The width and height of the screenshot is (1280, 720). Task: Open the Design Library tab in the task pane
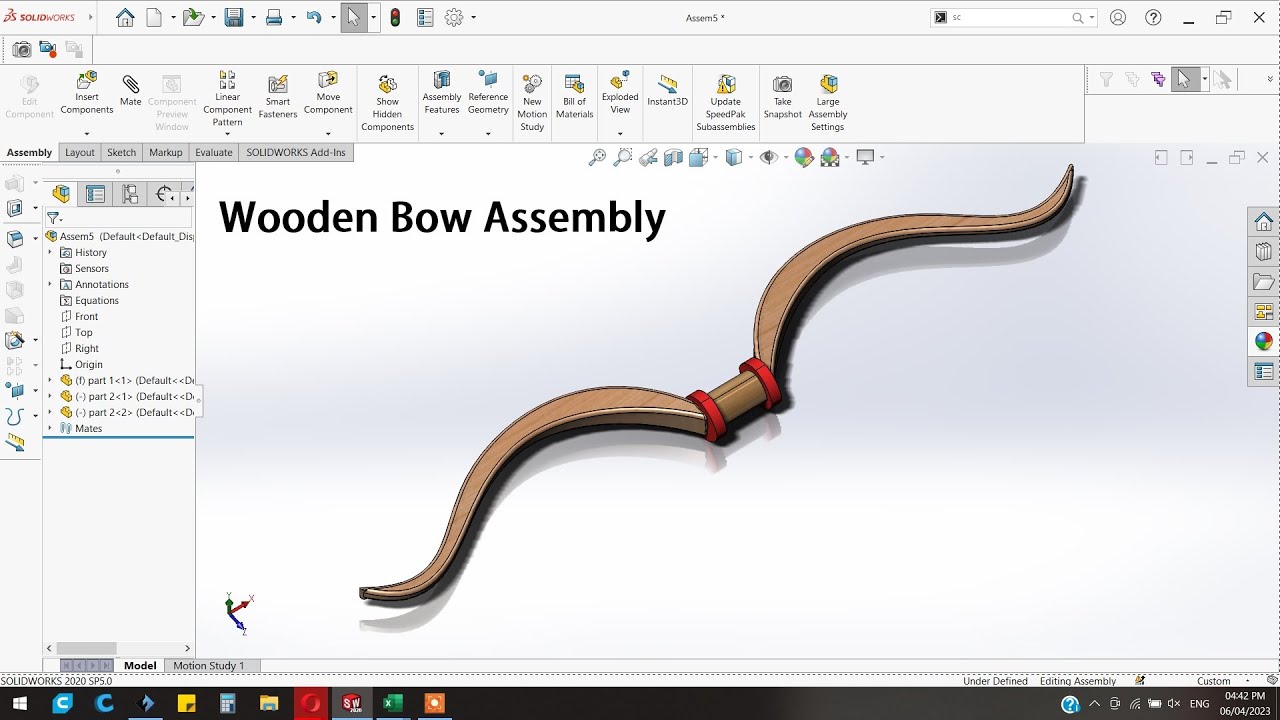coord(1264,252)
